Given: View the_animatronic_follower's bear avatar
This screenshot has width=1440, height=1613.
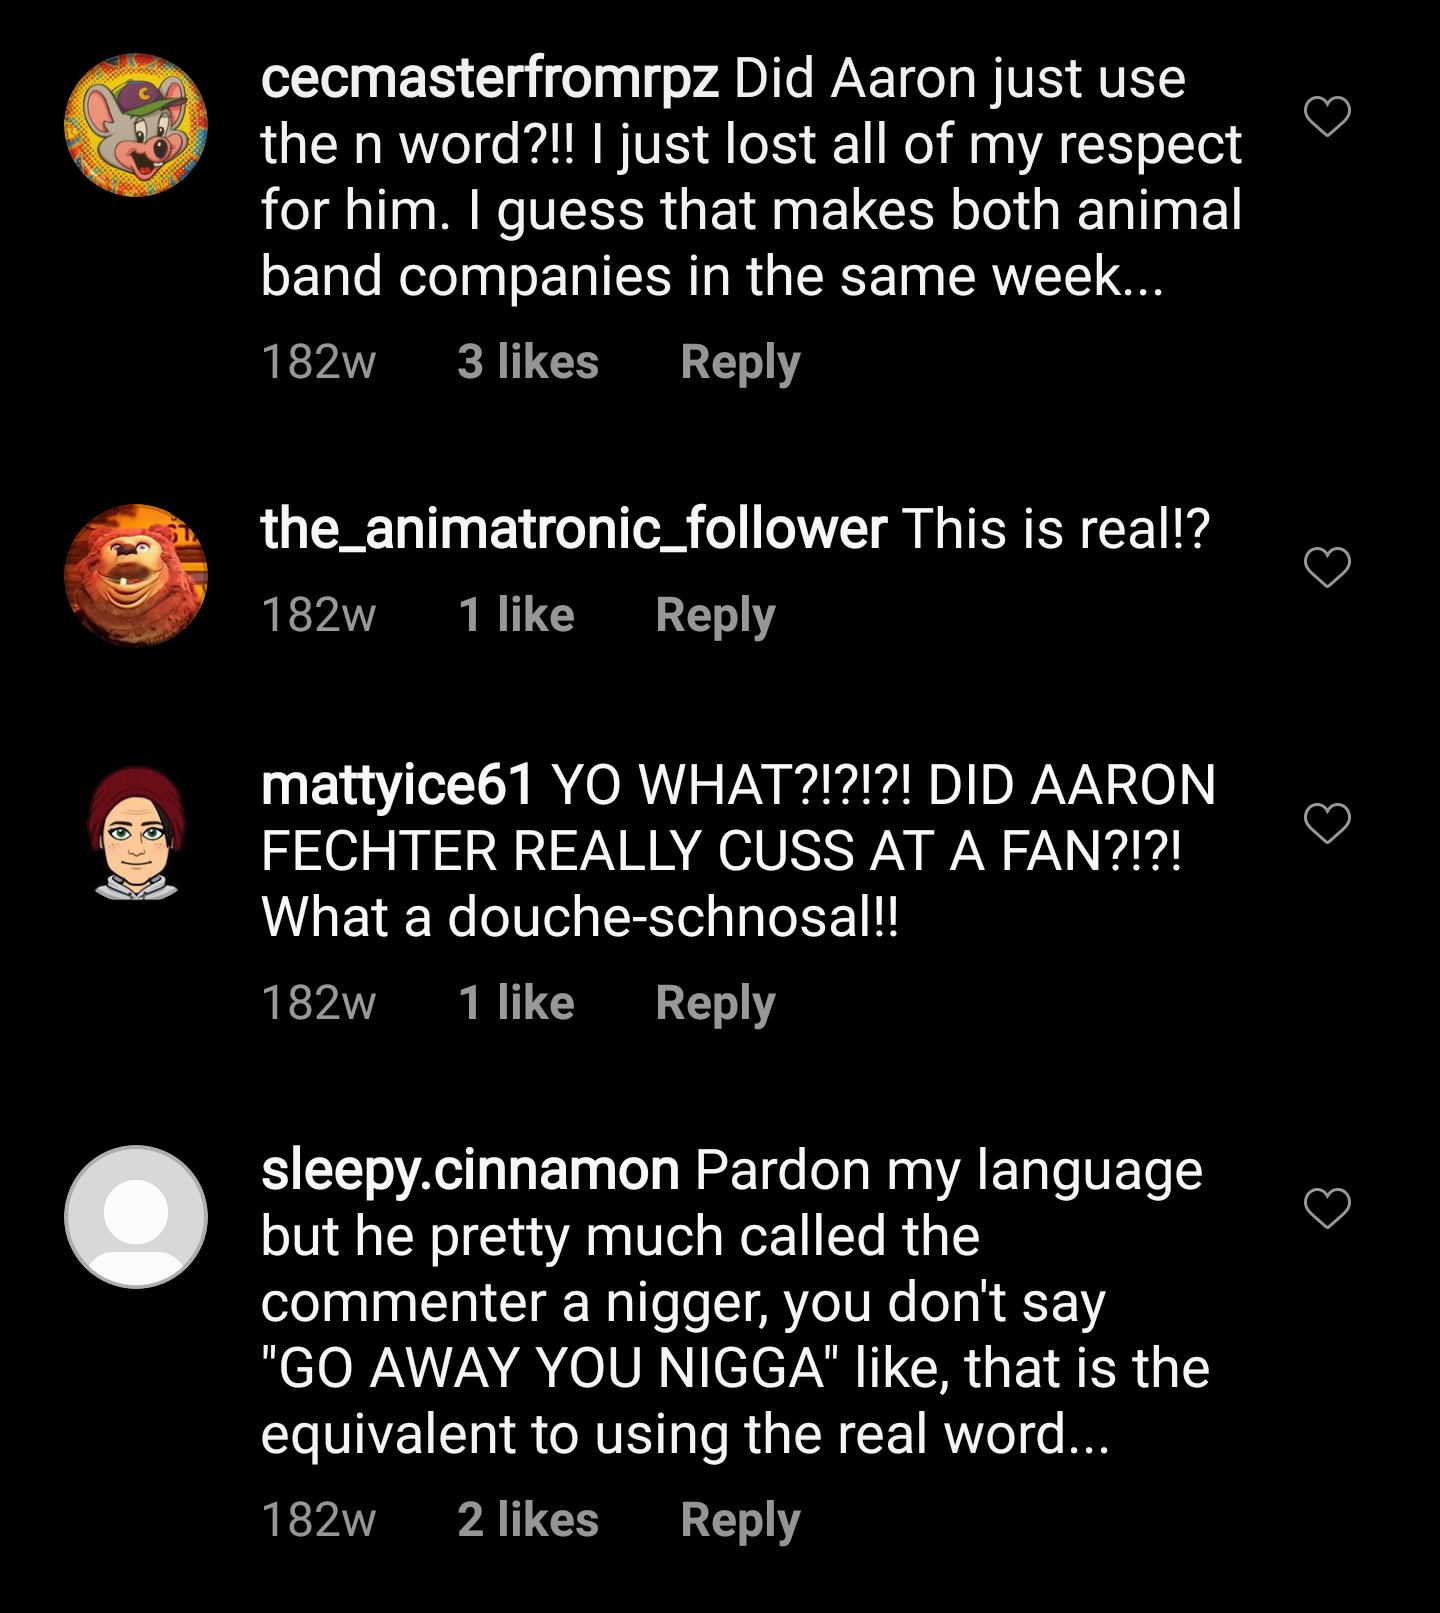Looking at the screenshot, I should 136,576.
